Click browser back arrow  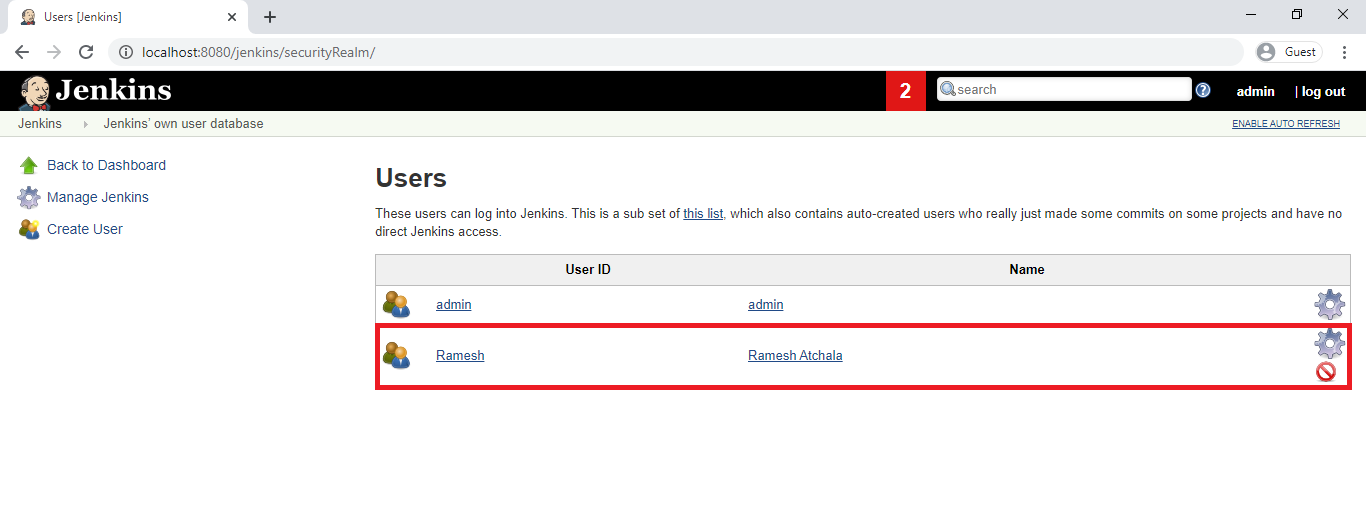(x=22, y=52)
